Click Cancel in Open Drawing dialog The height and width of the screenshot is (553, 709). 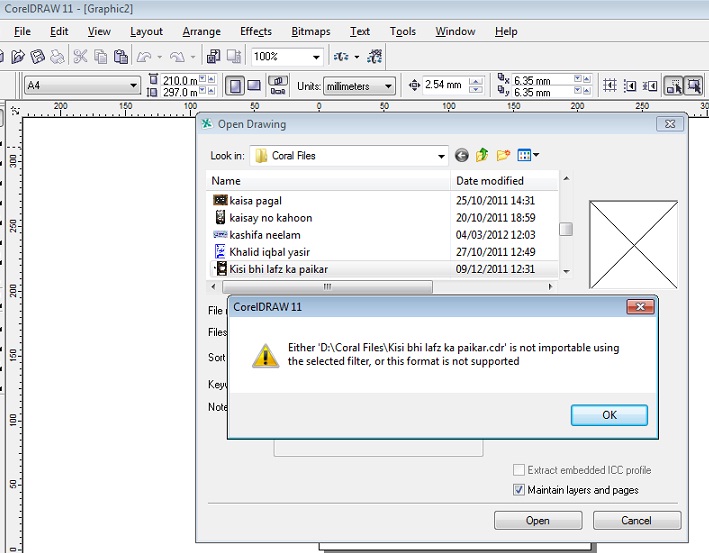(x=636, y=520)
